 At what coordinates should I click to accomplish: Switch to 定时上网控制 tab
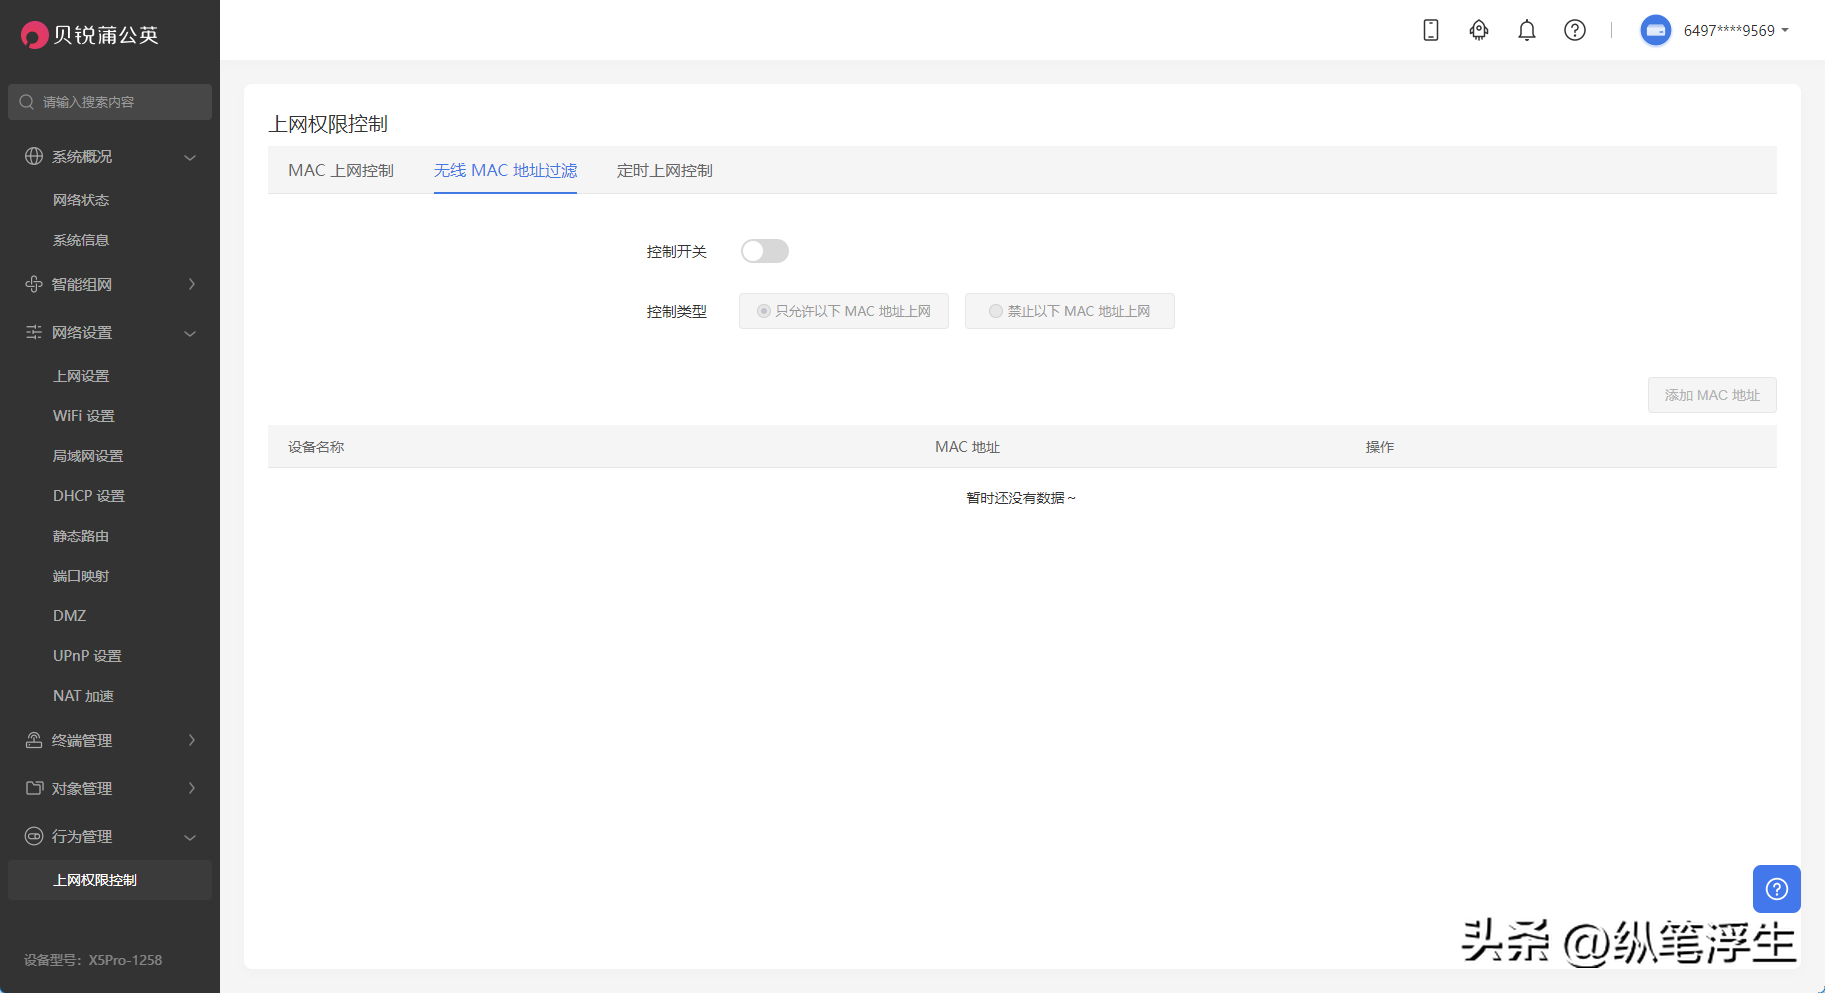pyautogui.click(x=665, y=170)
